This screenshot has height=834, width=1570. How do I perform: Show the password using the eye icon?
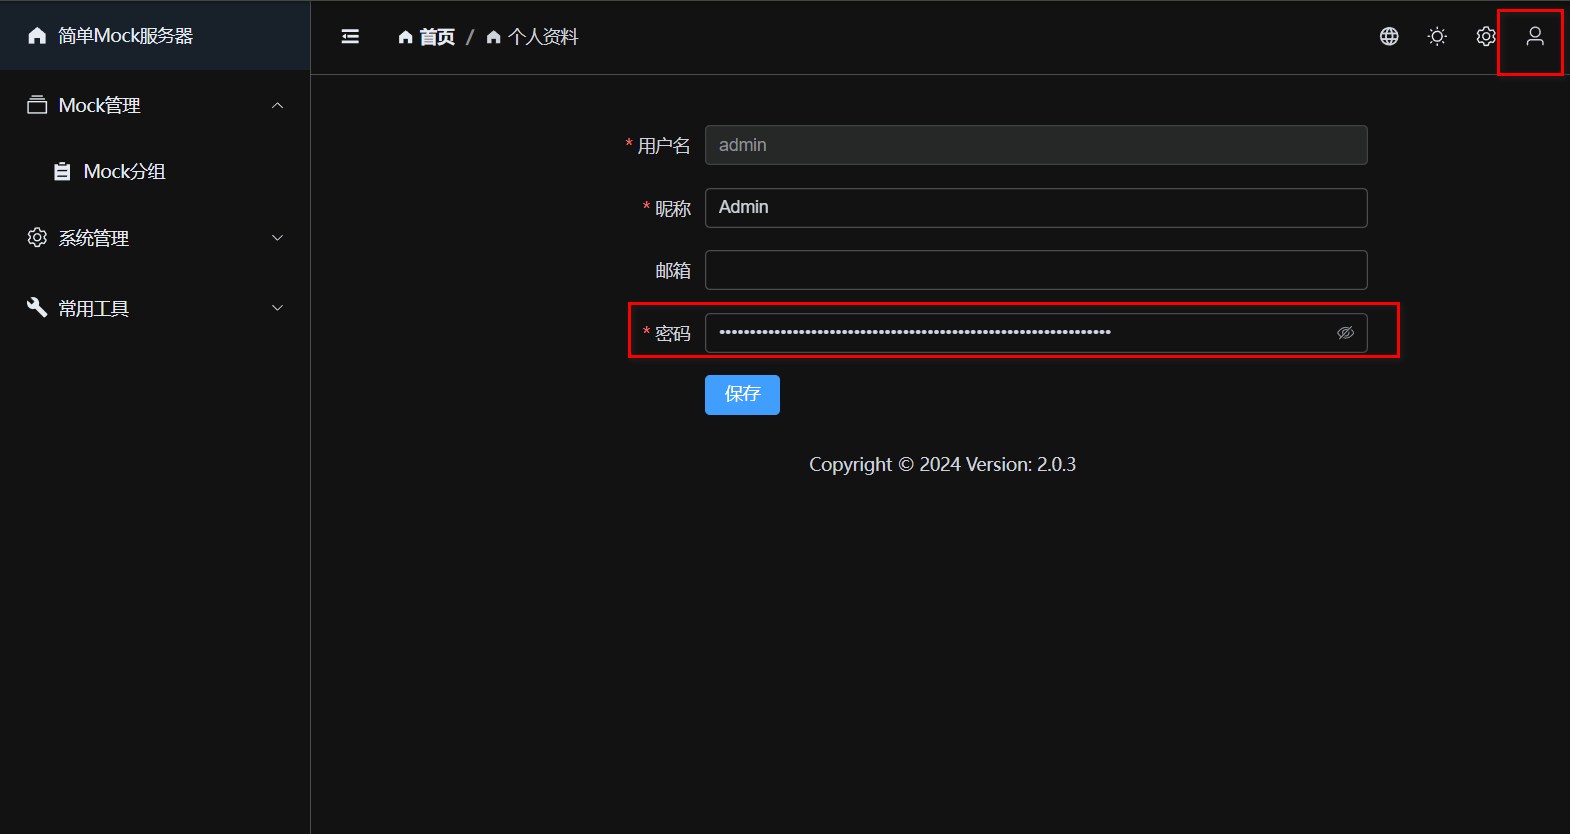[x=1345, y=333]
